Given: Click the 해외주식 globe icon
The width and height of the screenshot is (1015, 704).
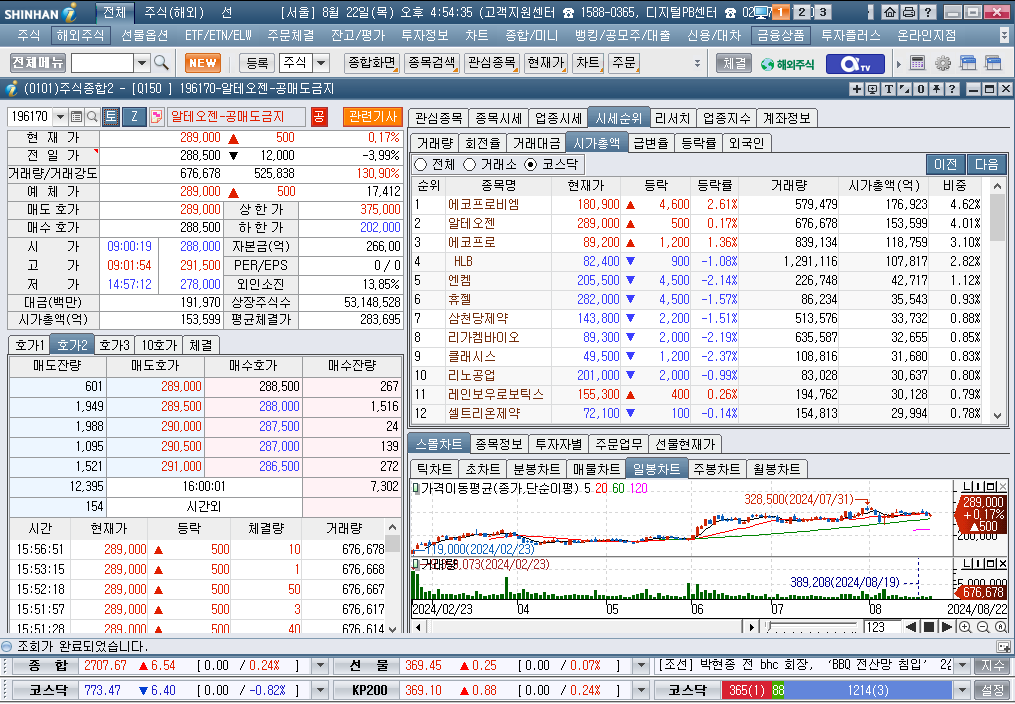Looking at the screenshot, I should tap(787, 63).
